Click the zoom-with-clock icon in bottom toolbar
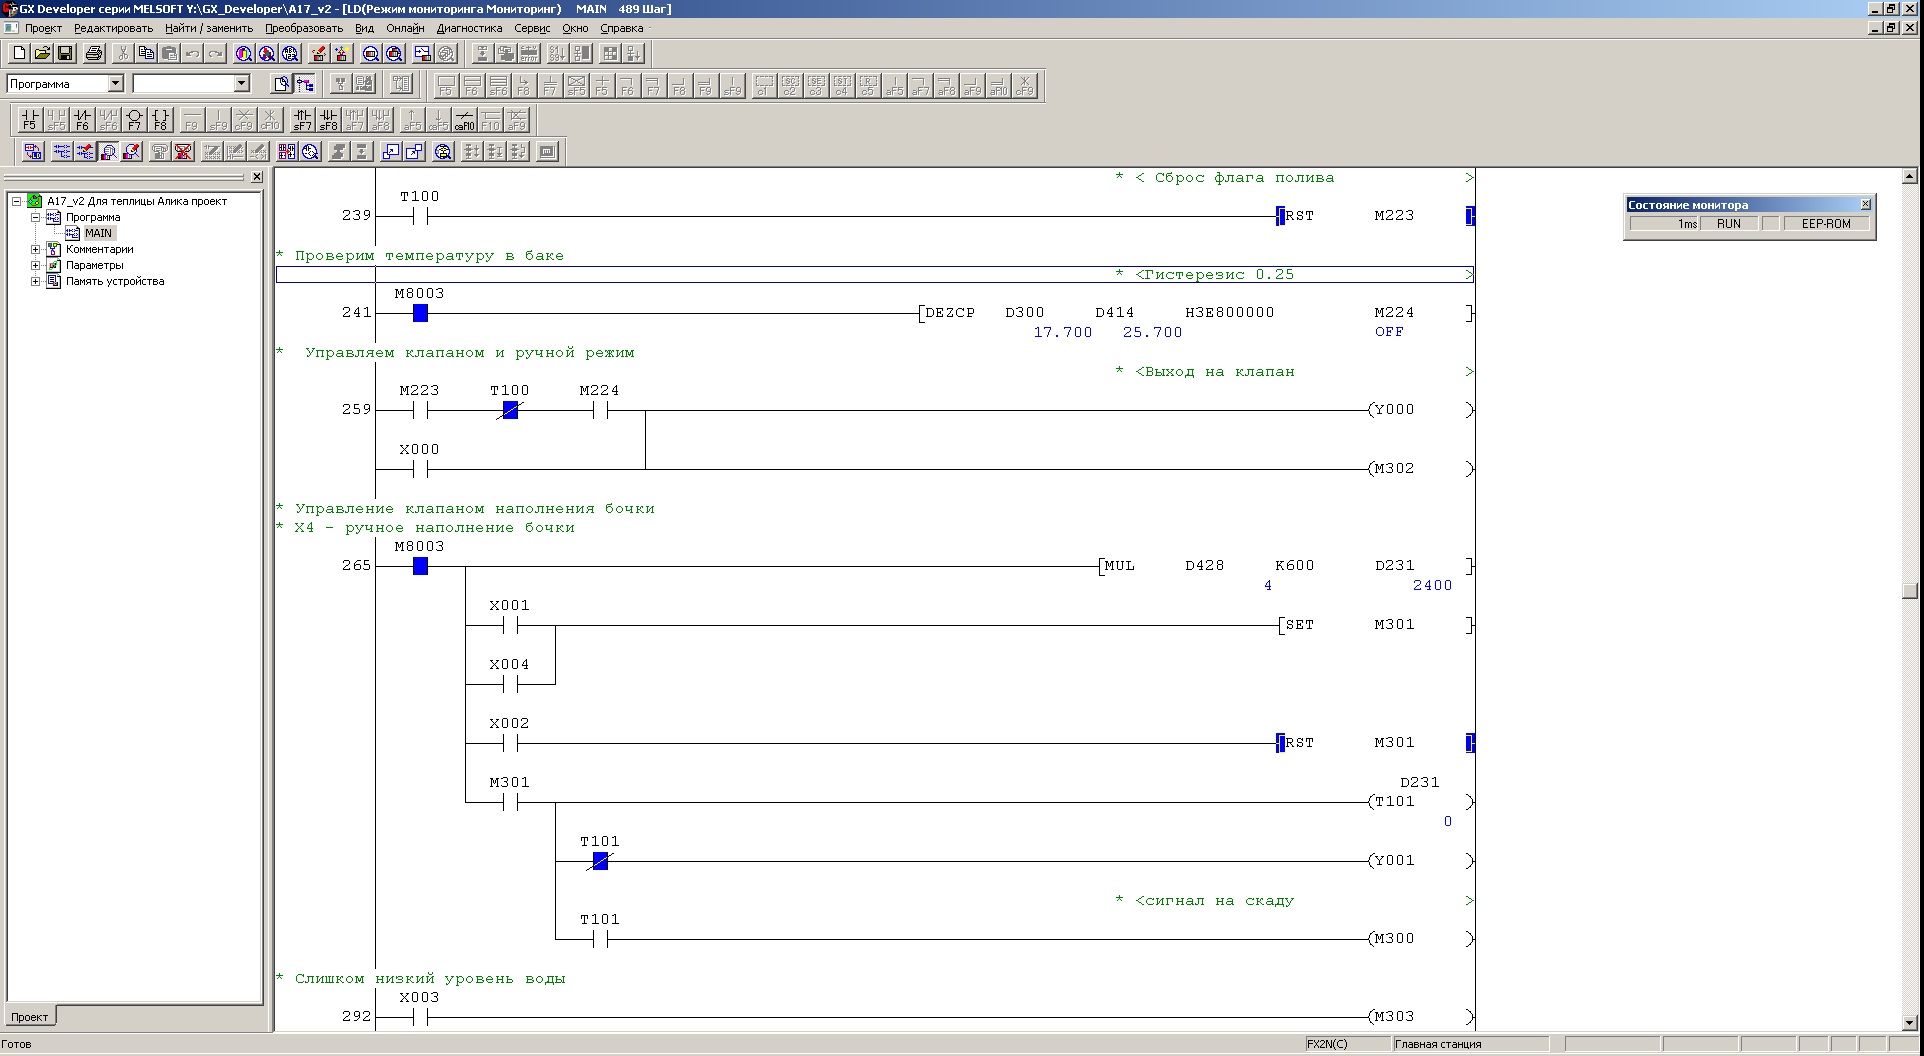 pyautogui.click(x=311, y=151)
